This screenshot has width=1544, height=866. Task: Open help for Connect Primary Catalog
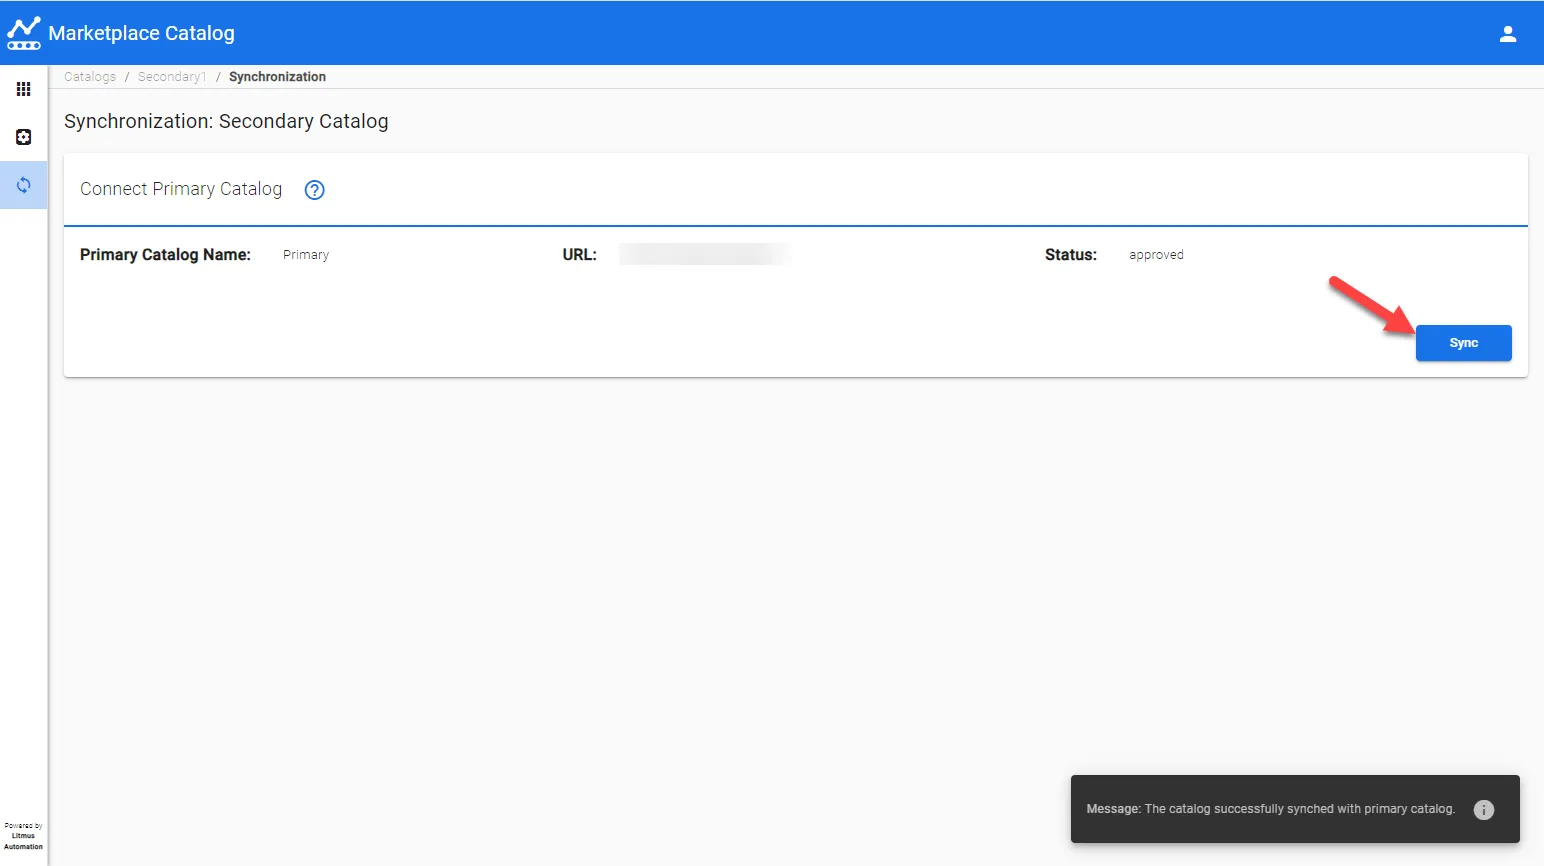coord(315,190)
